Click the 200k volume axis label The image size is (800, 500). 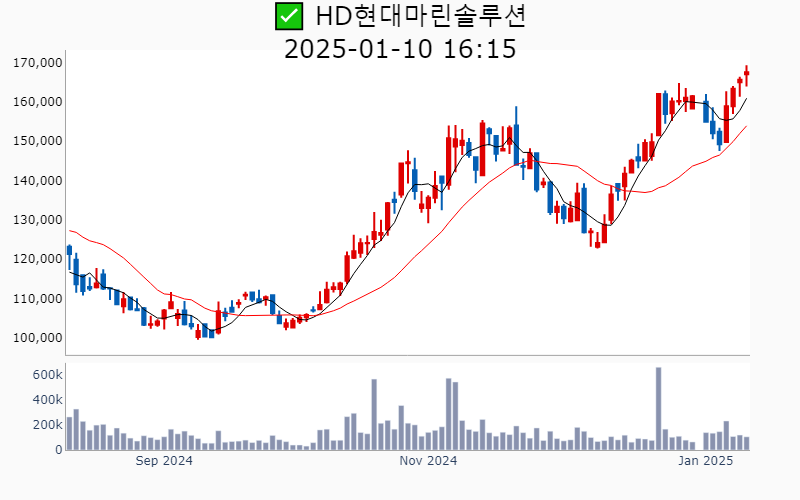(47, 425)
